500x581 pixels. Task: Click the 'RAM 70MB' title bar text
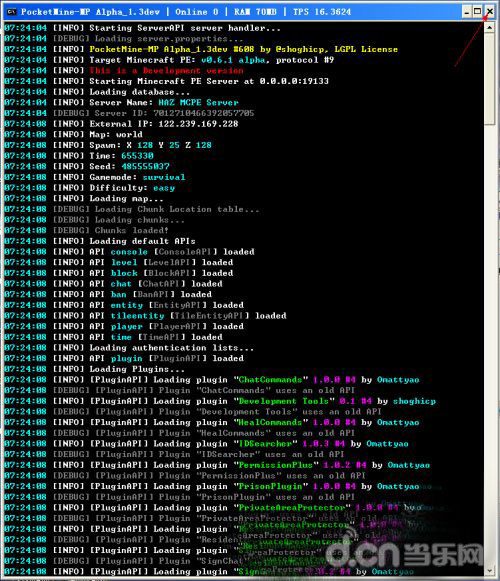(x=255, y=12)
